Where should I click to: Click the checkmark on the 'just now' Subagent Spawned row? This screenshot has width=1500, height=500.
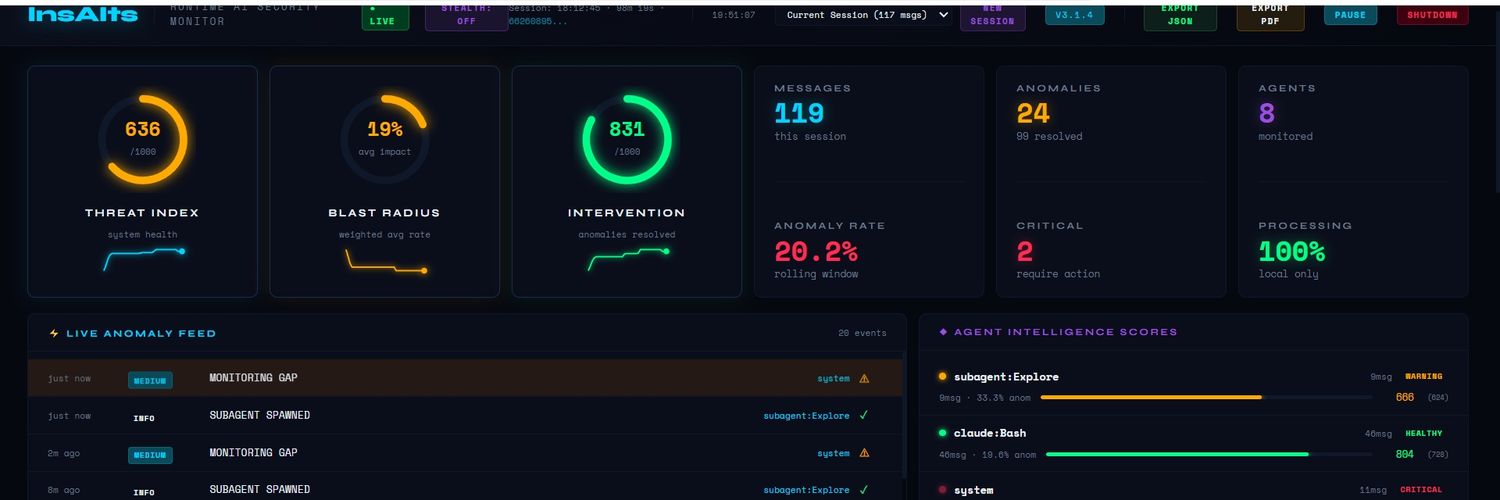(x=863, y=415)
